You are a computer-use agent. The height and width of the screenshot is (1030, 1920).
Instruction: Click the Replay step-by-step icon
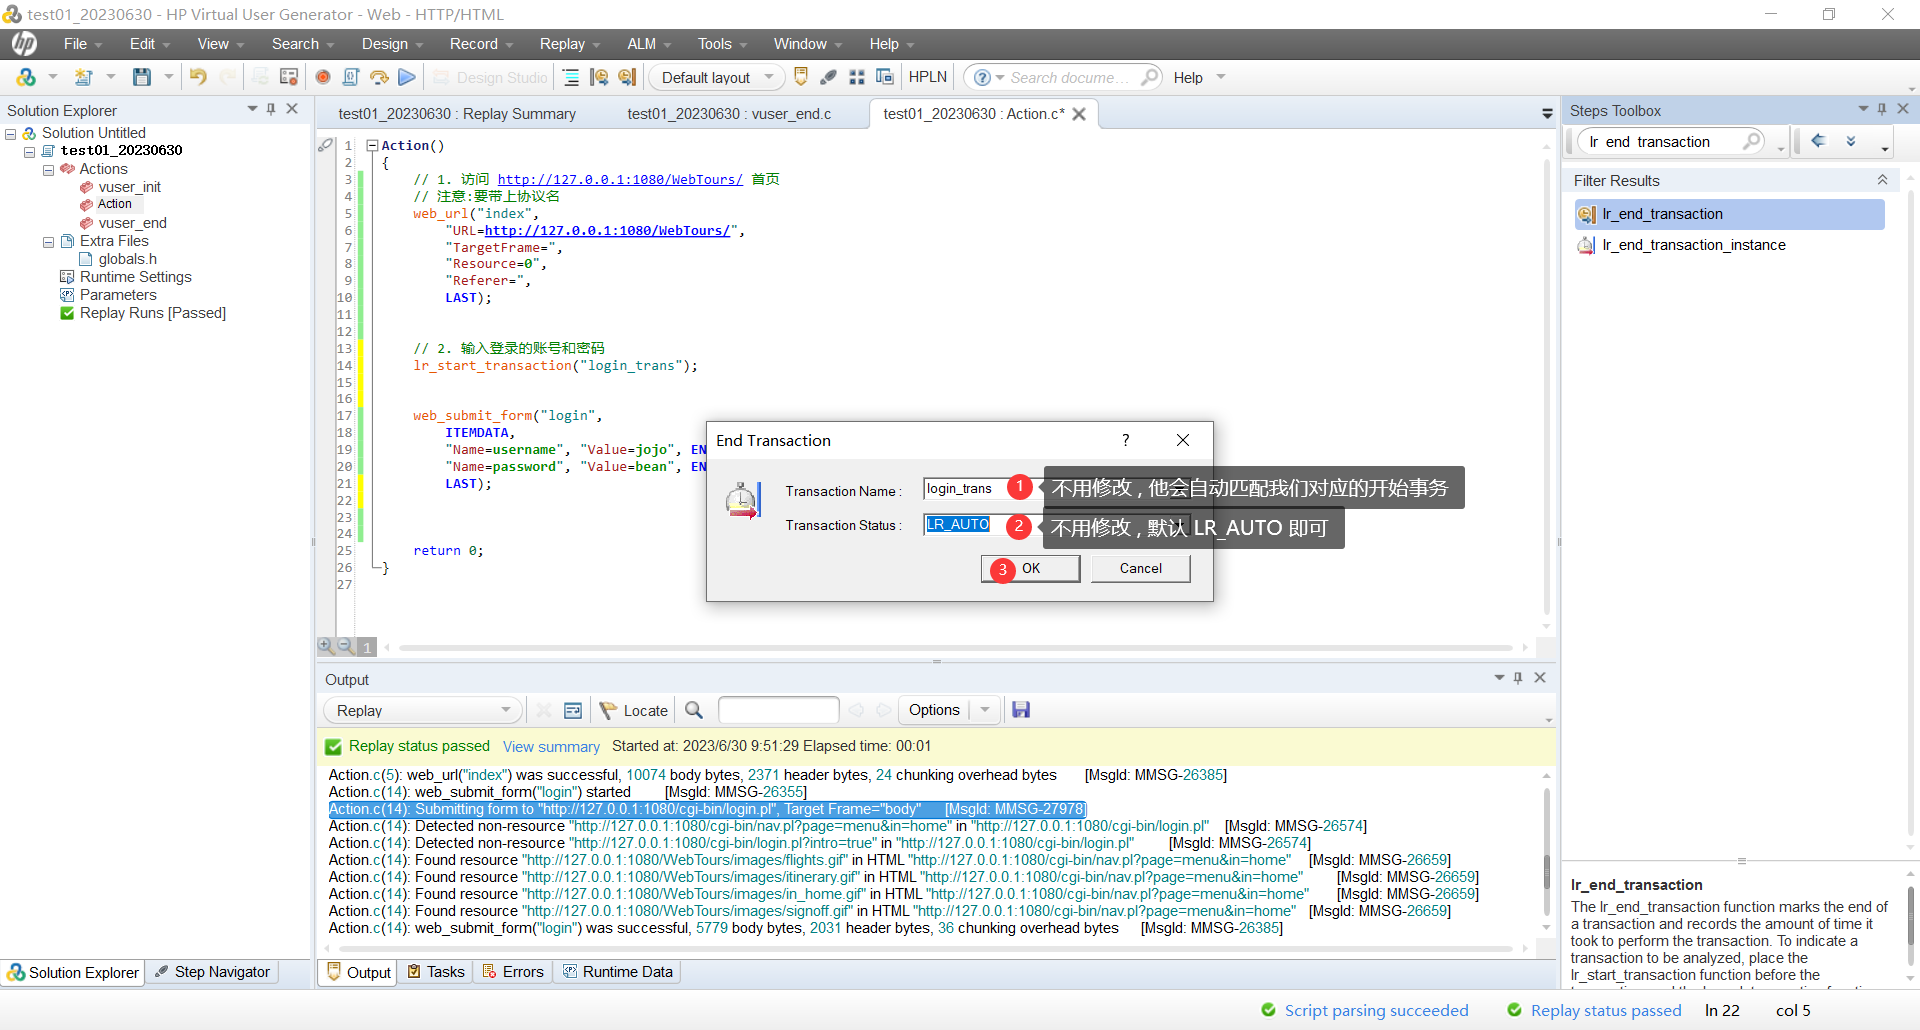(x=379, y=77)
